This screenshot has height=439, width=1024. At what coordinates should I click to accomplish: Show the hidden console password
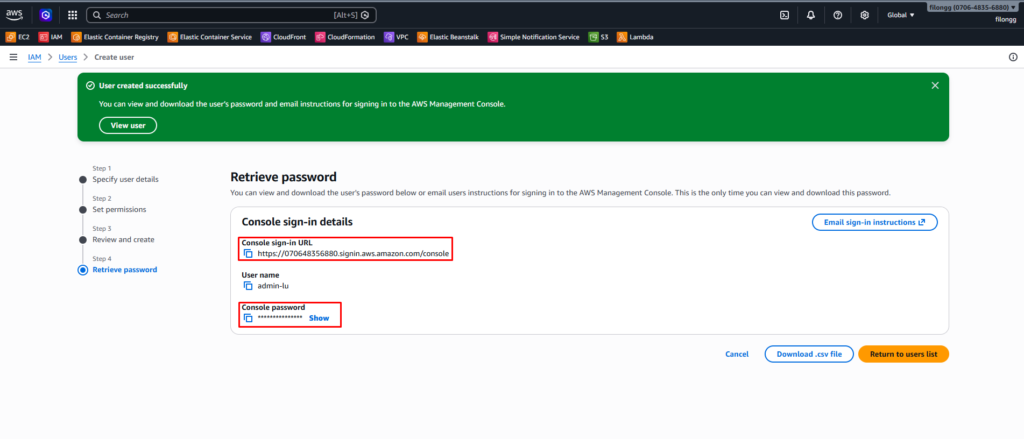coord(319,318)
